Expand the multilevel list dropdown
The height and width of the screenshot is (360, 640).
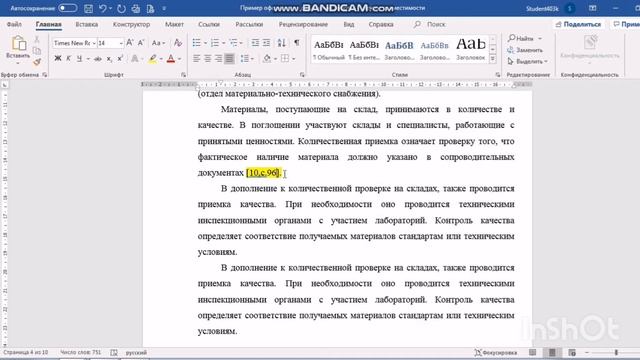click(x=241, y=43)
